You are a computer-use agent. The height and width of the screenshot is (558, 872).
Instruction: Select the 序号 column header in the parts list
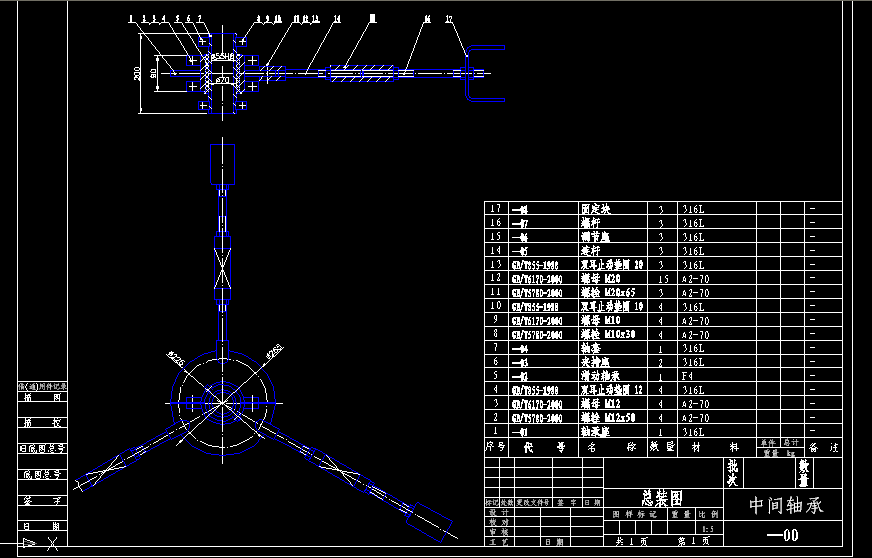pos(495,447)
